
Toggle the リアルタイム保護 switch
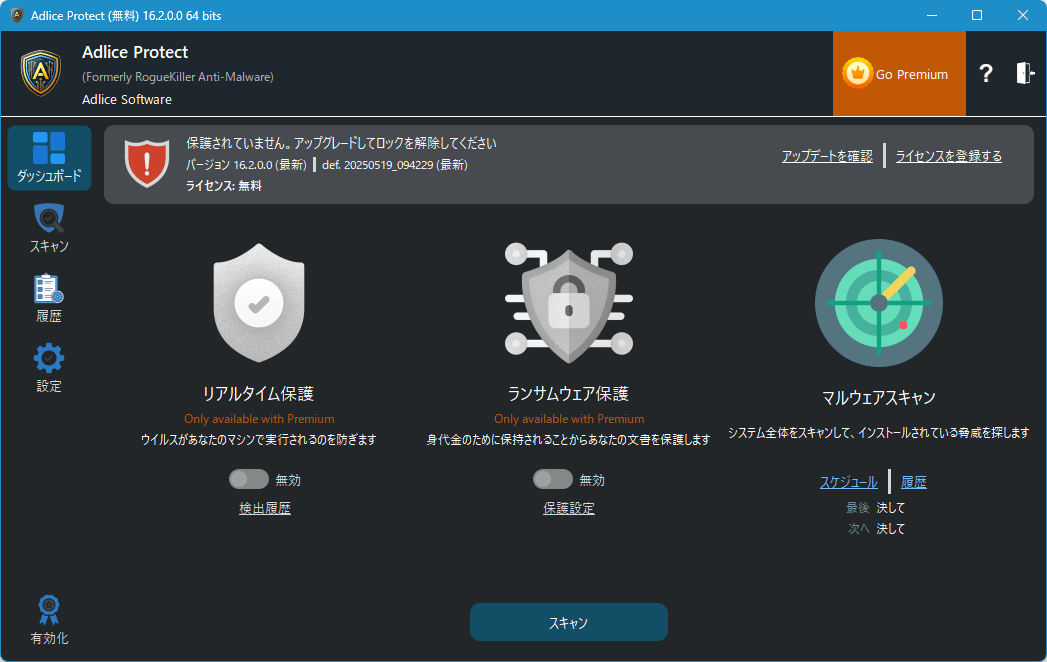[x=248, y=479]
